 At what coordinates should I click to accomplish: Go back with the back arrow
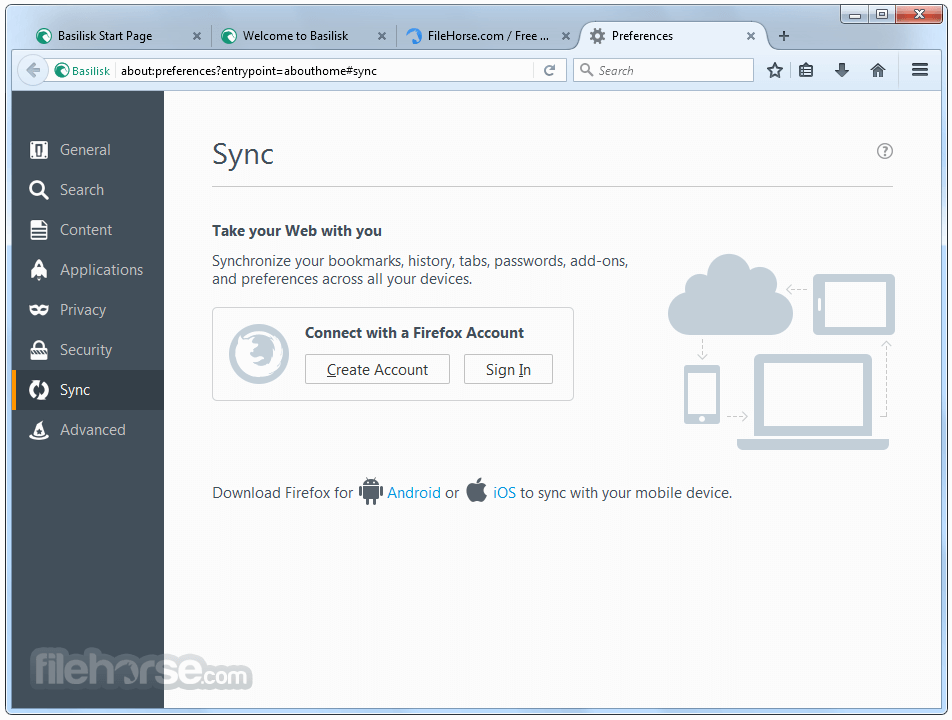click(33, 70)
